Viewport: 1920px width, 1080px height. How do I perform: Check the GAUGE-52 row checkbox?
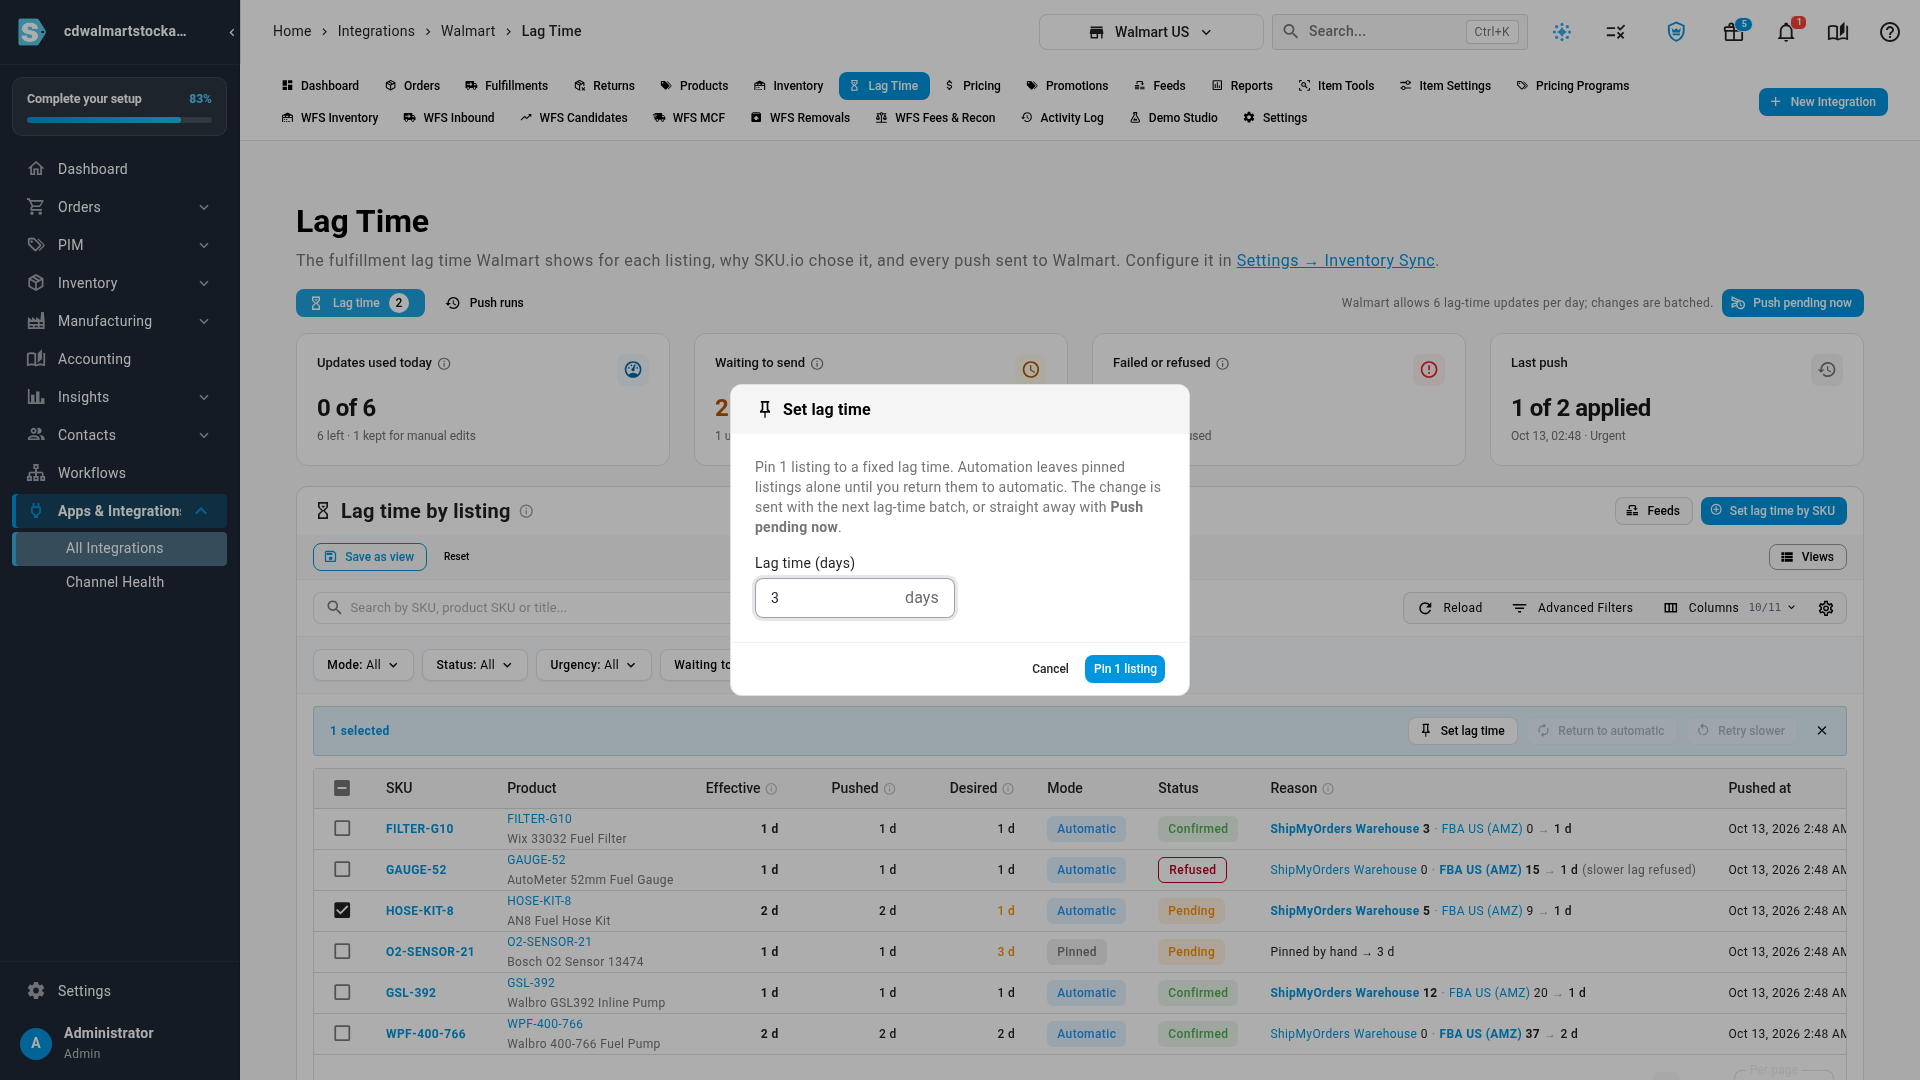click(x=342, y=870)
